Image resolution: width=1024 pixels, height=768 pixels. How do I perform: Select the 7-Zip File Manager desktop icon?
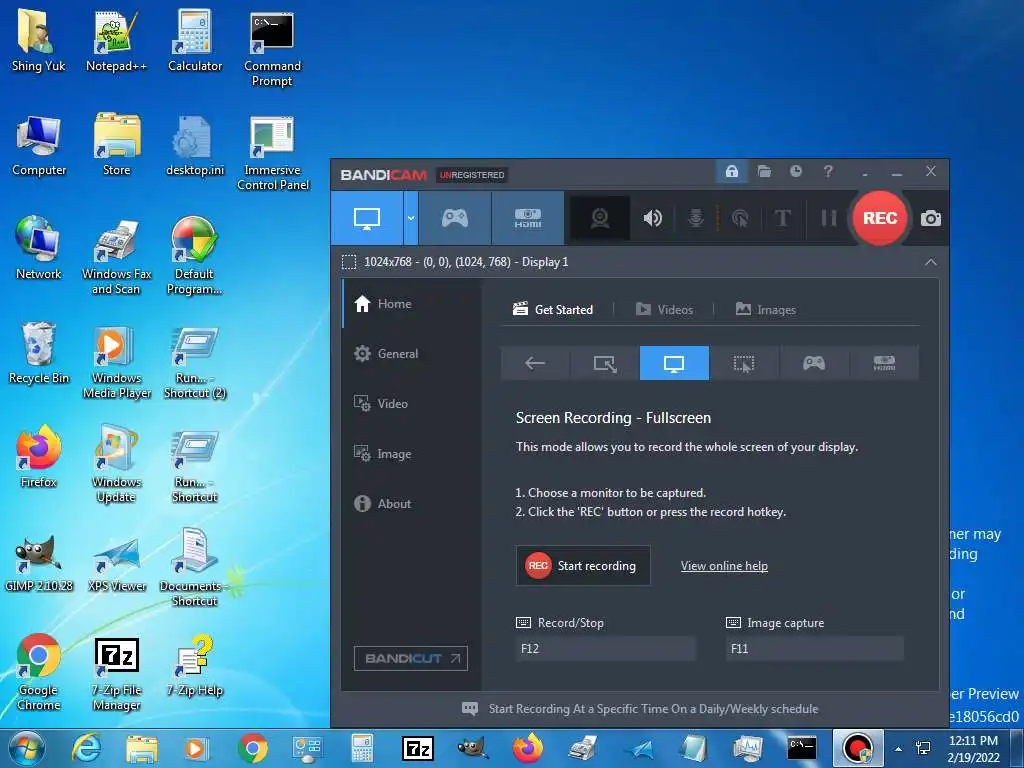pyautogui.click(x=116, y=673)
